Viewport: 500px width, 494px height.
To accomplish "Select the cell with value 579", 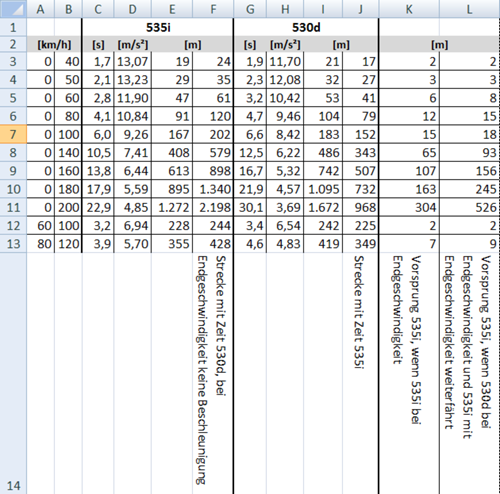I will click(213, 153).
